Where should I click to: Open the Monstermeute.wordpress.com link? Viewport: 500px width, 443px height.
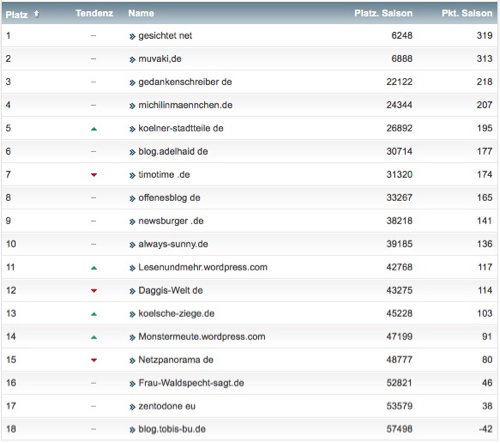click(x=202, y=337)
